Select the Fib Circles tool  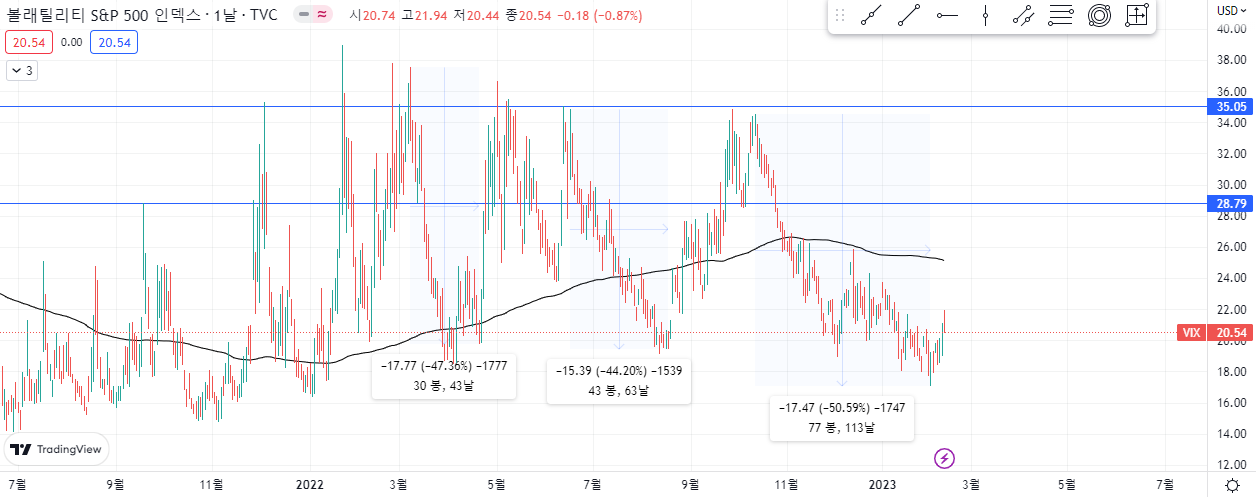coord(1099,15)
